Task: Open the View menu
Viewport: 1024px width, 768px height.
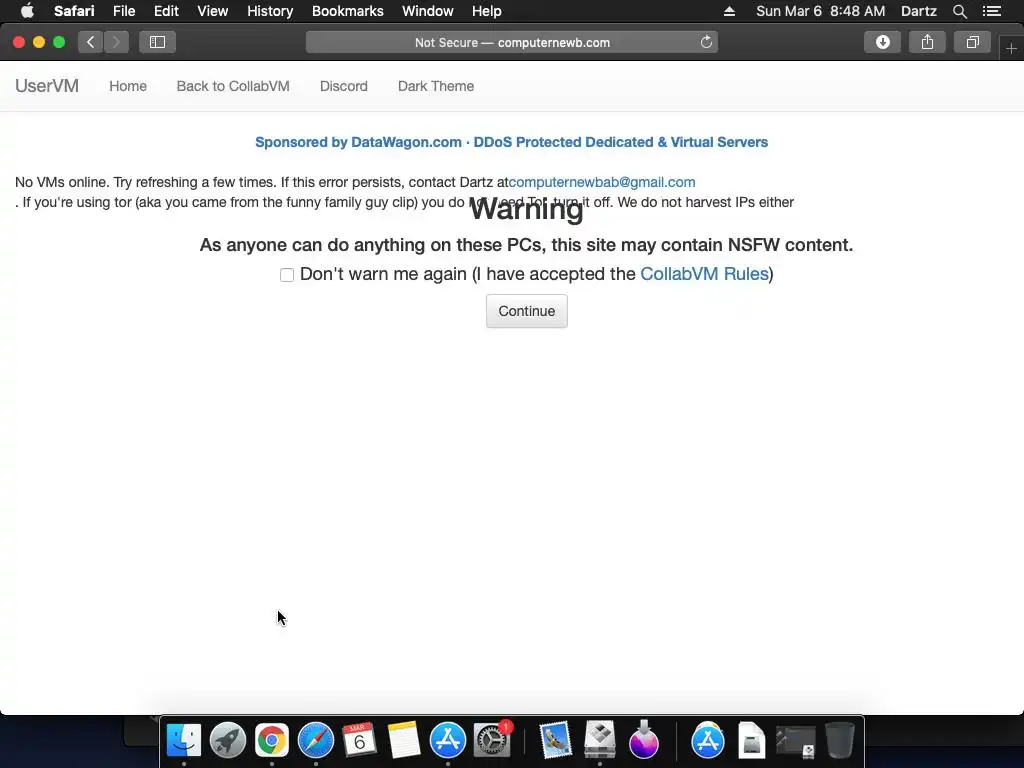Action: (213, 11)
